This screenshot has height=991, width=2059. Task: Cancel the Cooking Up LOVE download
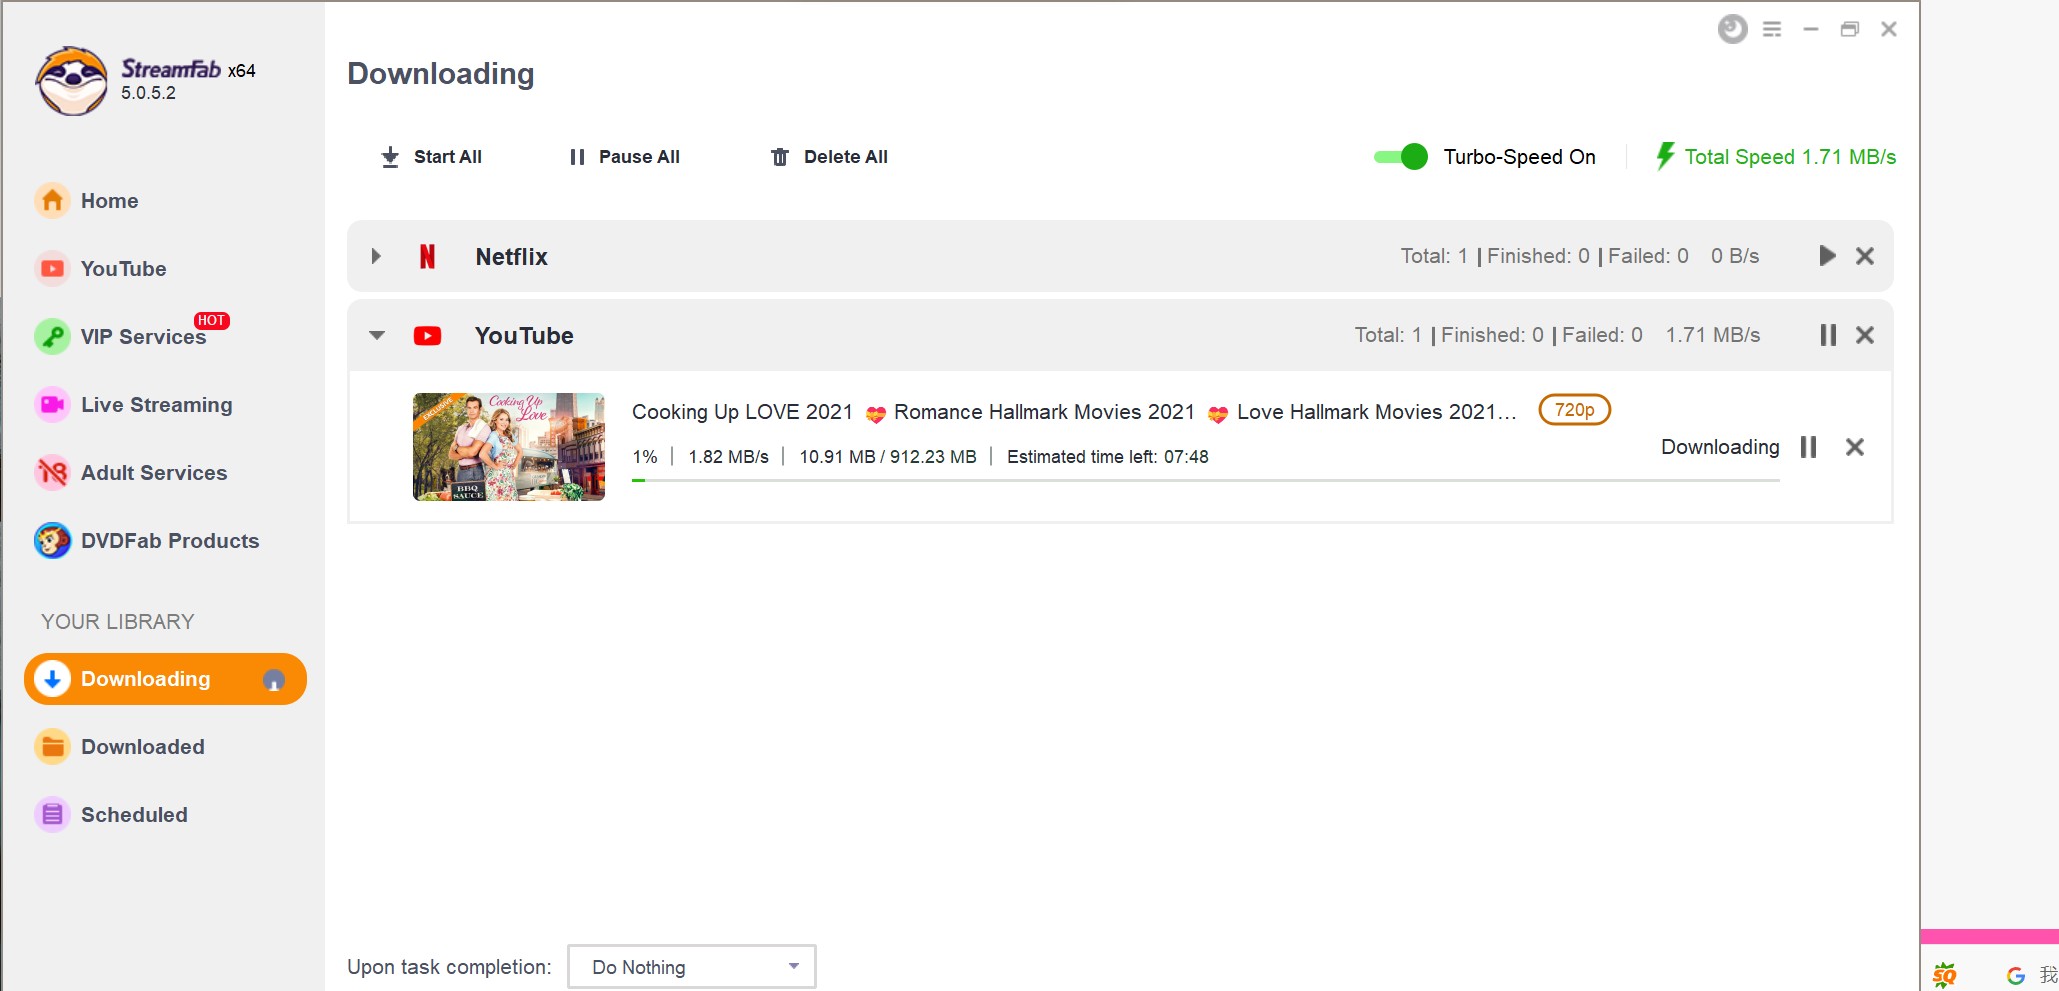tap(1854, 447)
